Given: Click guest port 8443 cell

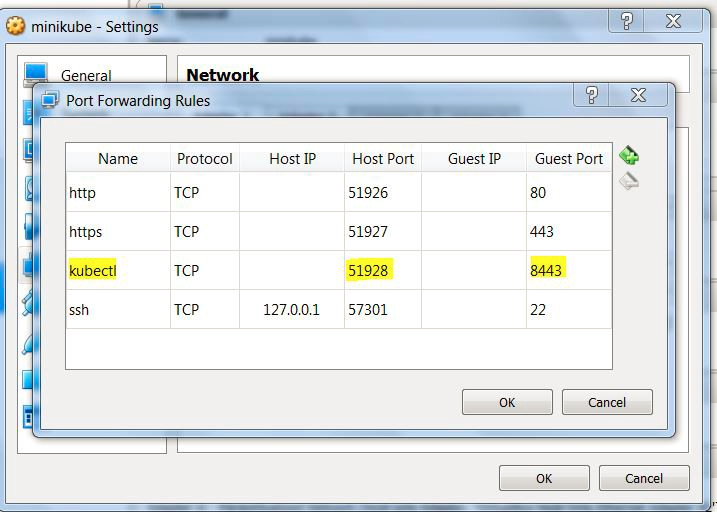Looking at the screenshot, I should coord(569,270).
